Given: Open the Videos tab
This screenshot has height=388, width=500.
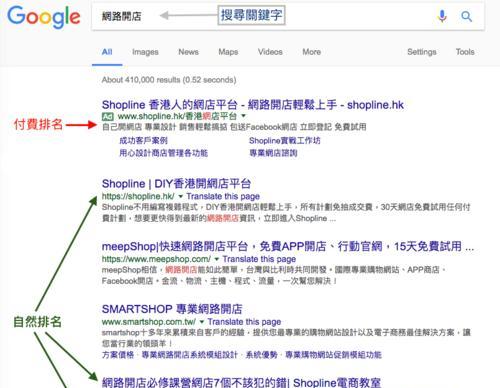Looking at the screenshot, I should coord(270,52).
